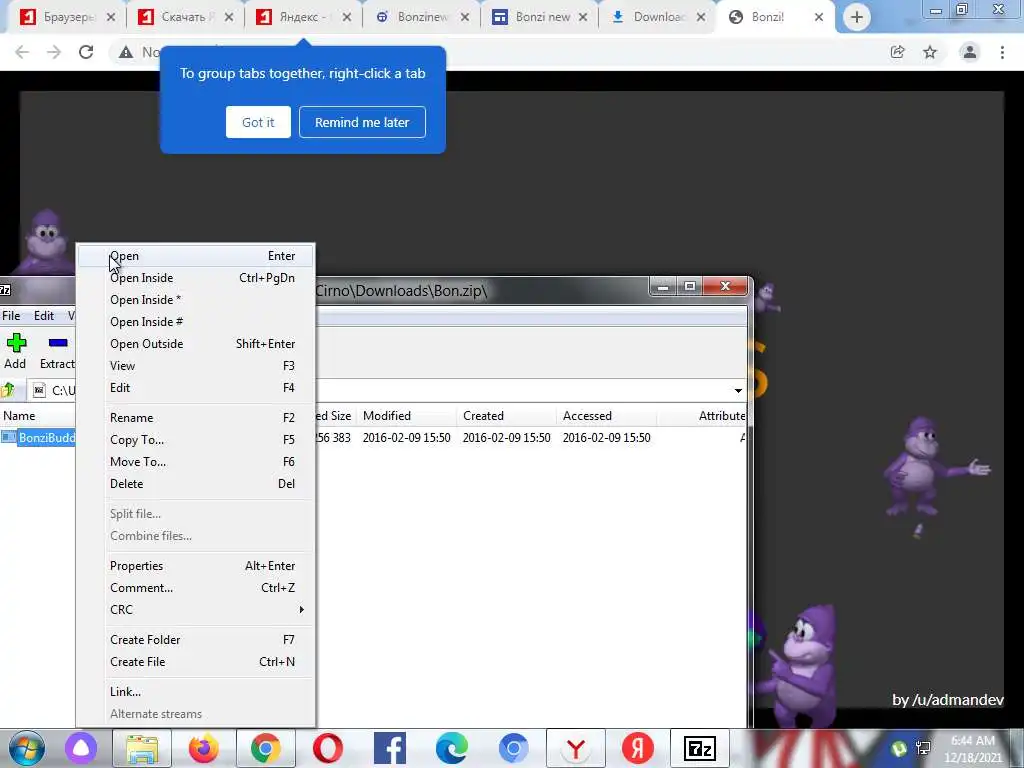The image size is (1024, 768).
Task: Open Properties from the context menu
Action: 196,566
